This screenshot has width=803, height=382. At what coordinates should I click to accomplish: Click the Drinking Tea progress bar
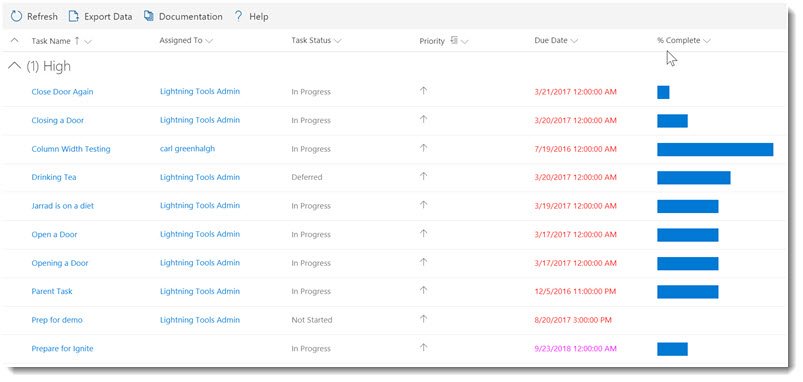click(694, 178)
